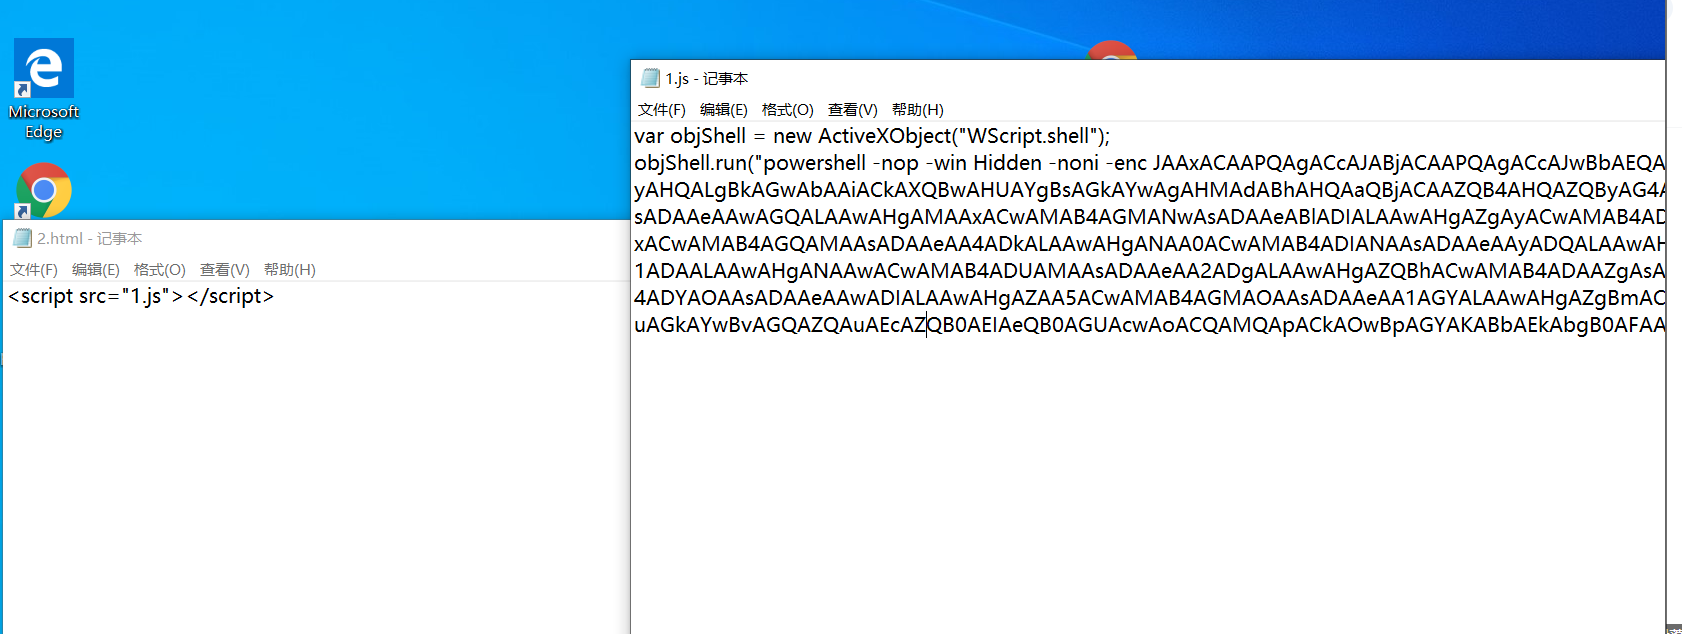This screenshot has height=634, width=1682.
Task: Click the line starting yAHQALgBkAGwA
Action: click(1149, 190)
